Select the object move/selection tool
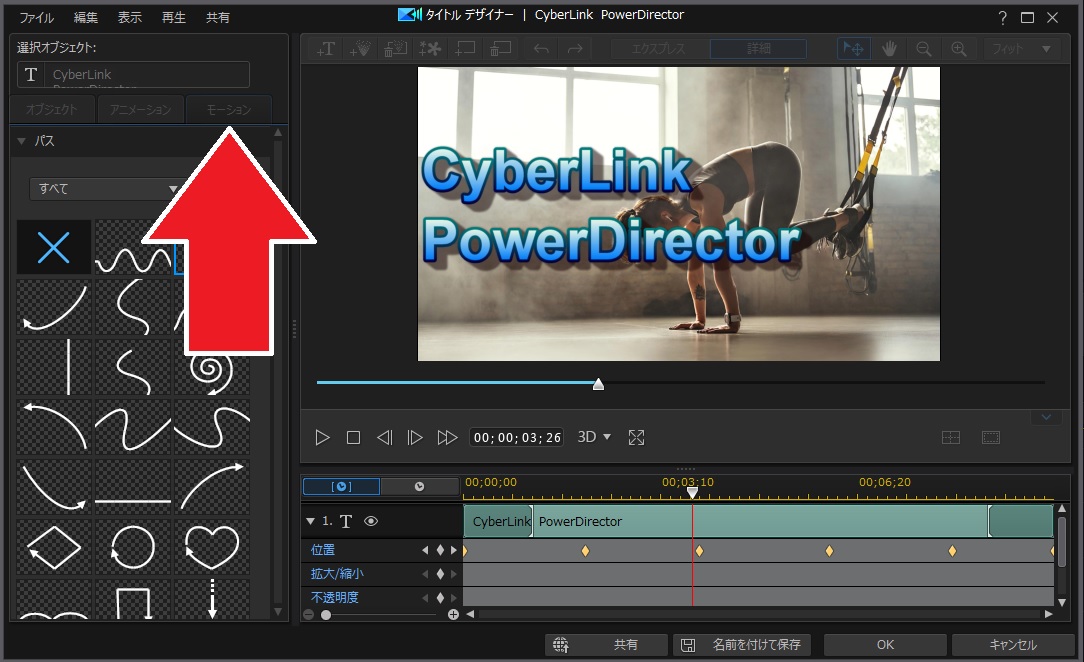1084x662 pixels. 853,49
